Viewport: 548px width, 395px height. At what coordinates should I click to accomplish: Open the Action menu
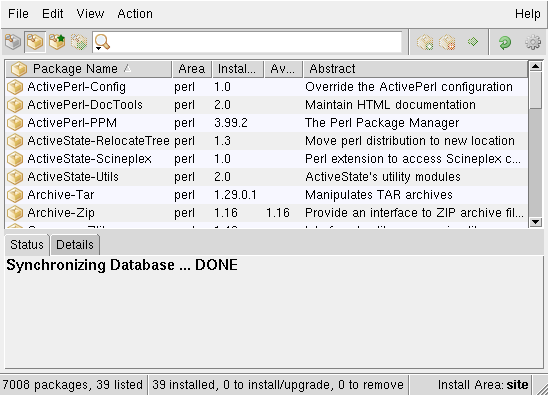coord(135,14)
